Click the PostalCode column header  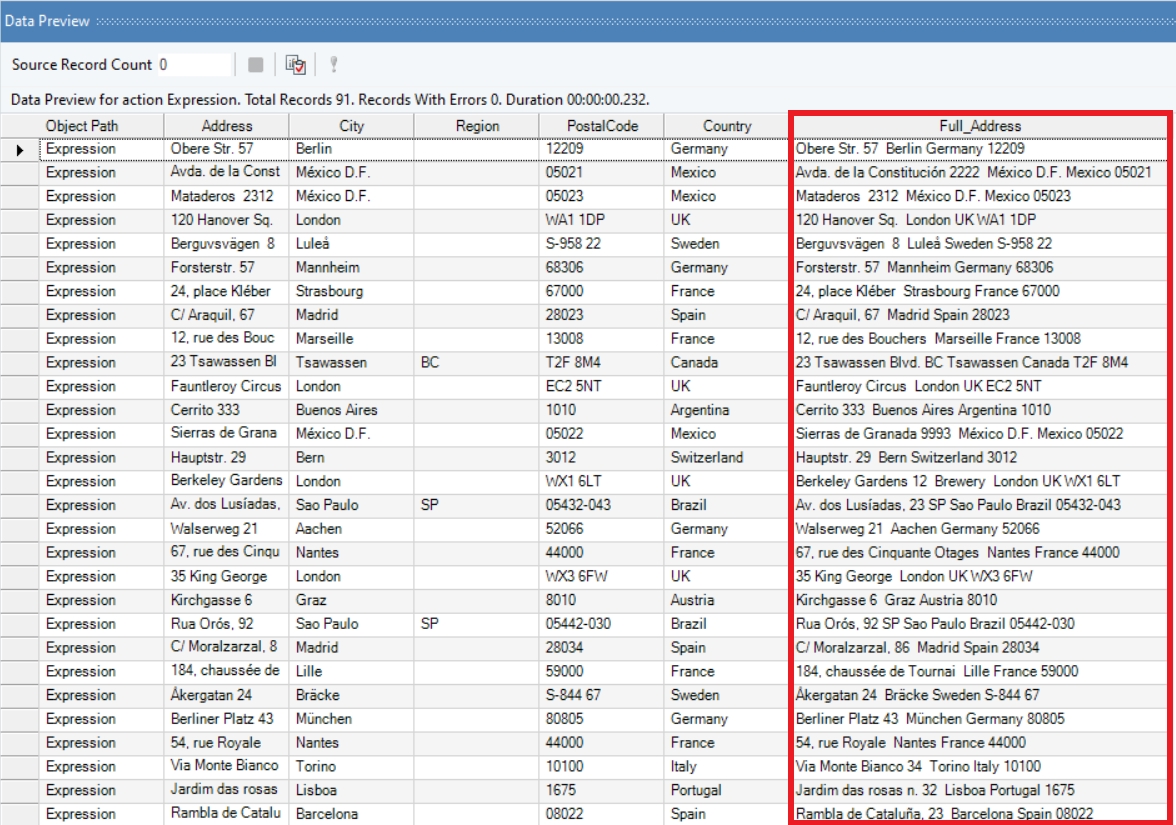(601, 126)
